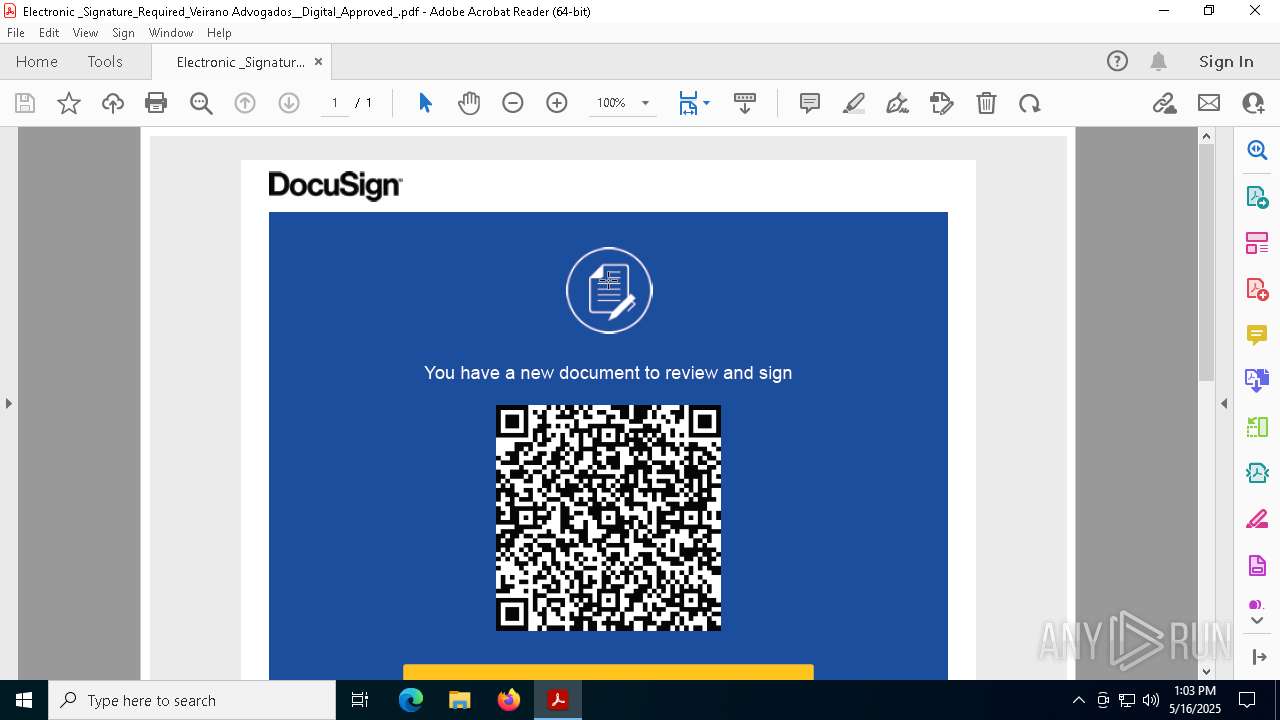Open the notifications bell
This screenshot has width=1280, height=720.
coord(1159,61)
